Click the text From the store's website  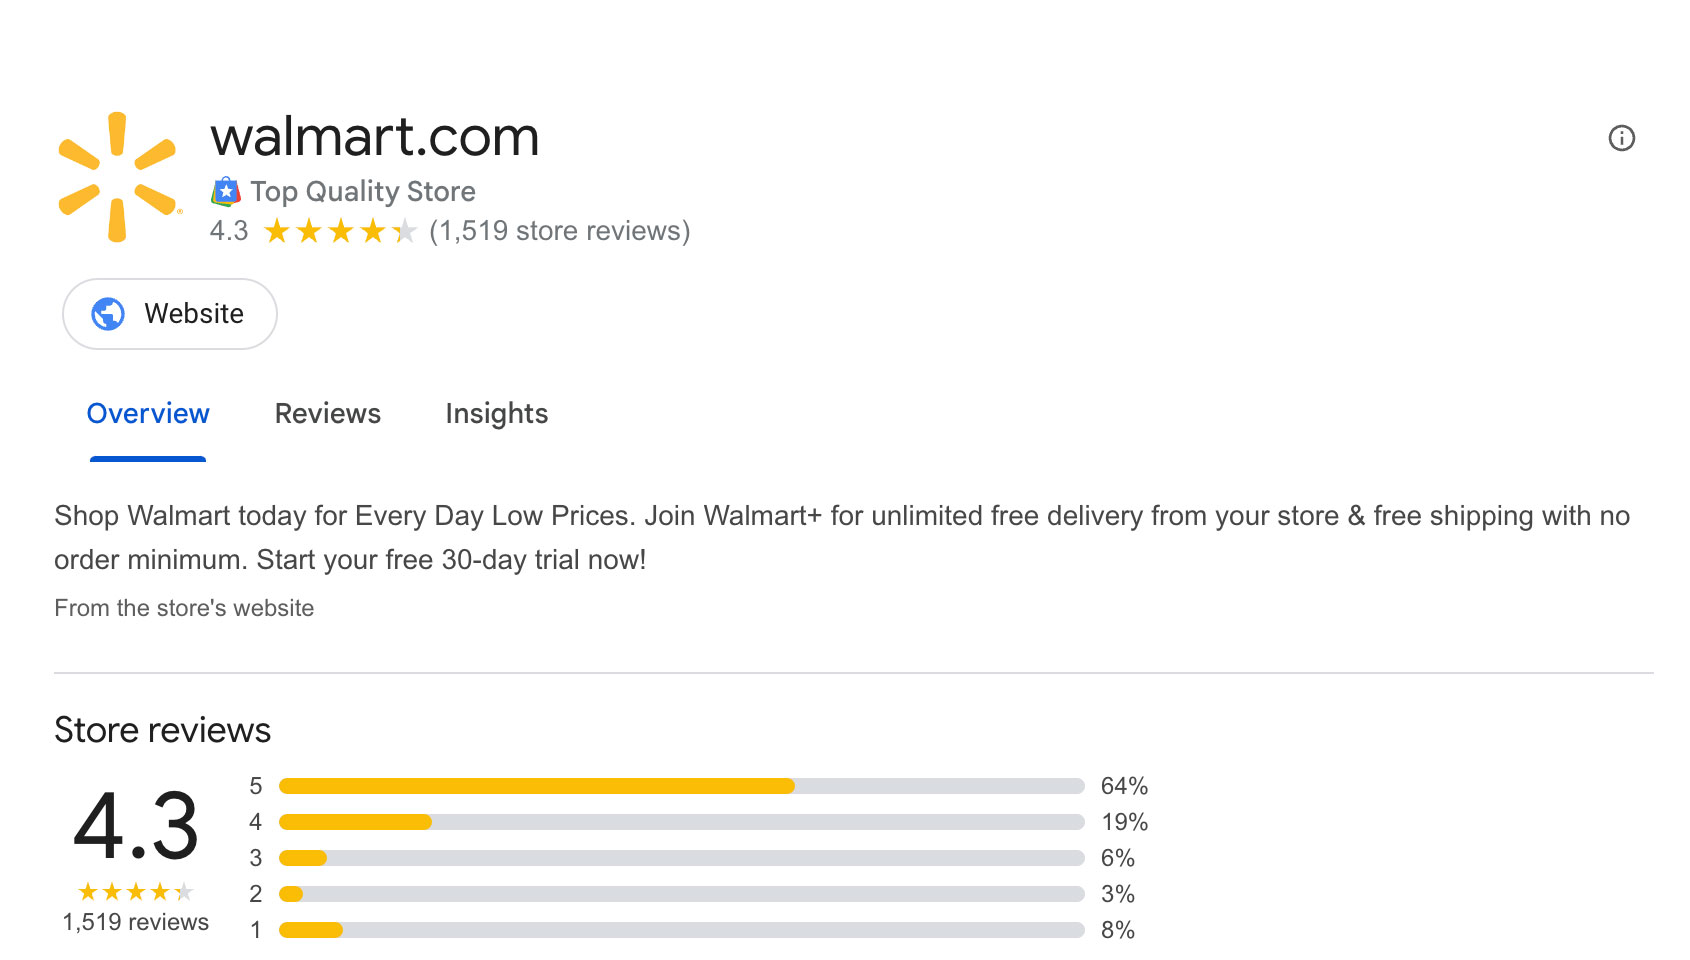pos(184,607)
